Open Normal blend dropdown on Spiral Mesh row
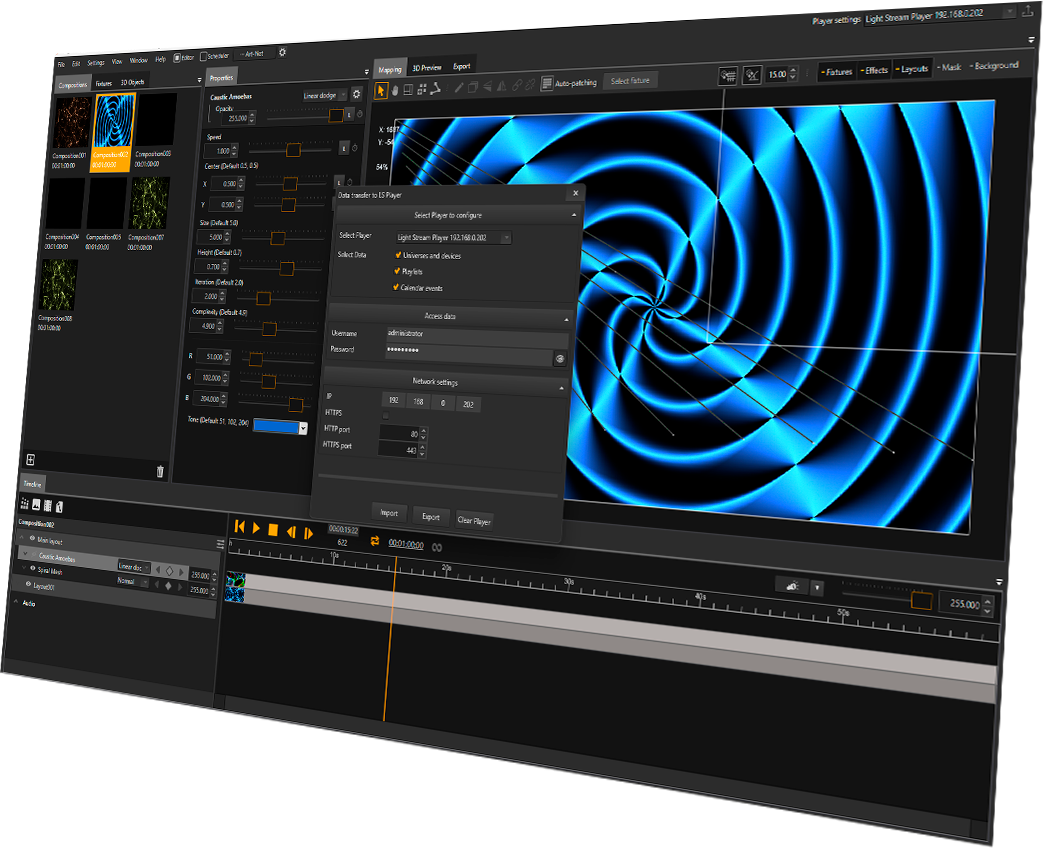The height and width of the screenshot is (848, 1043). pyautogui.click(x=132, y=582)
